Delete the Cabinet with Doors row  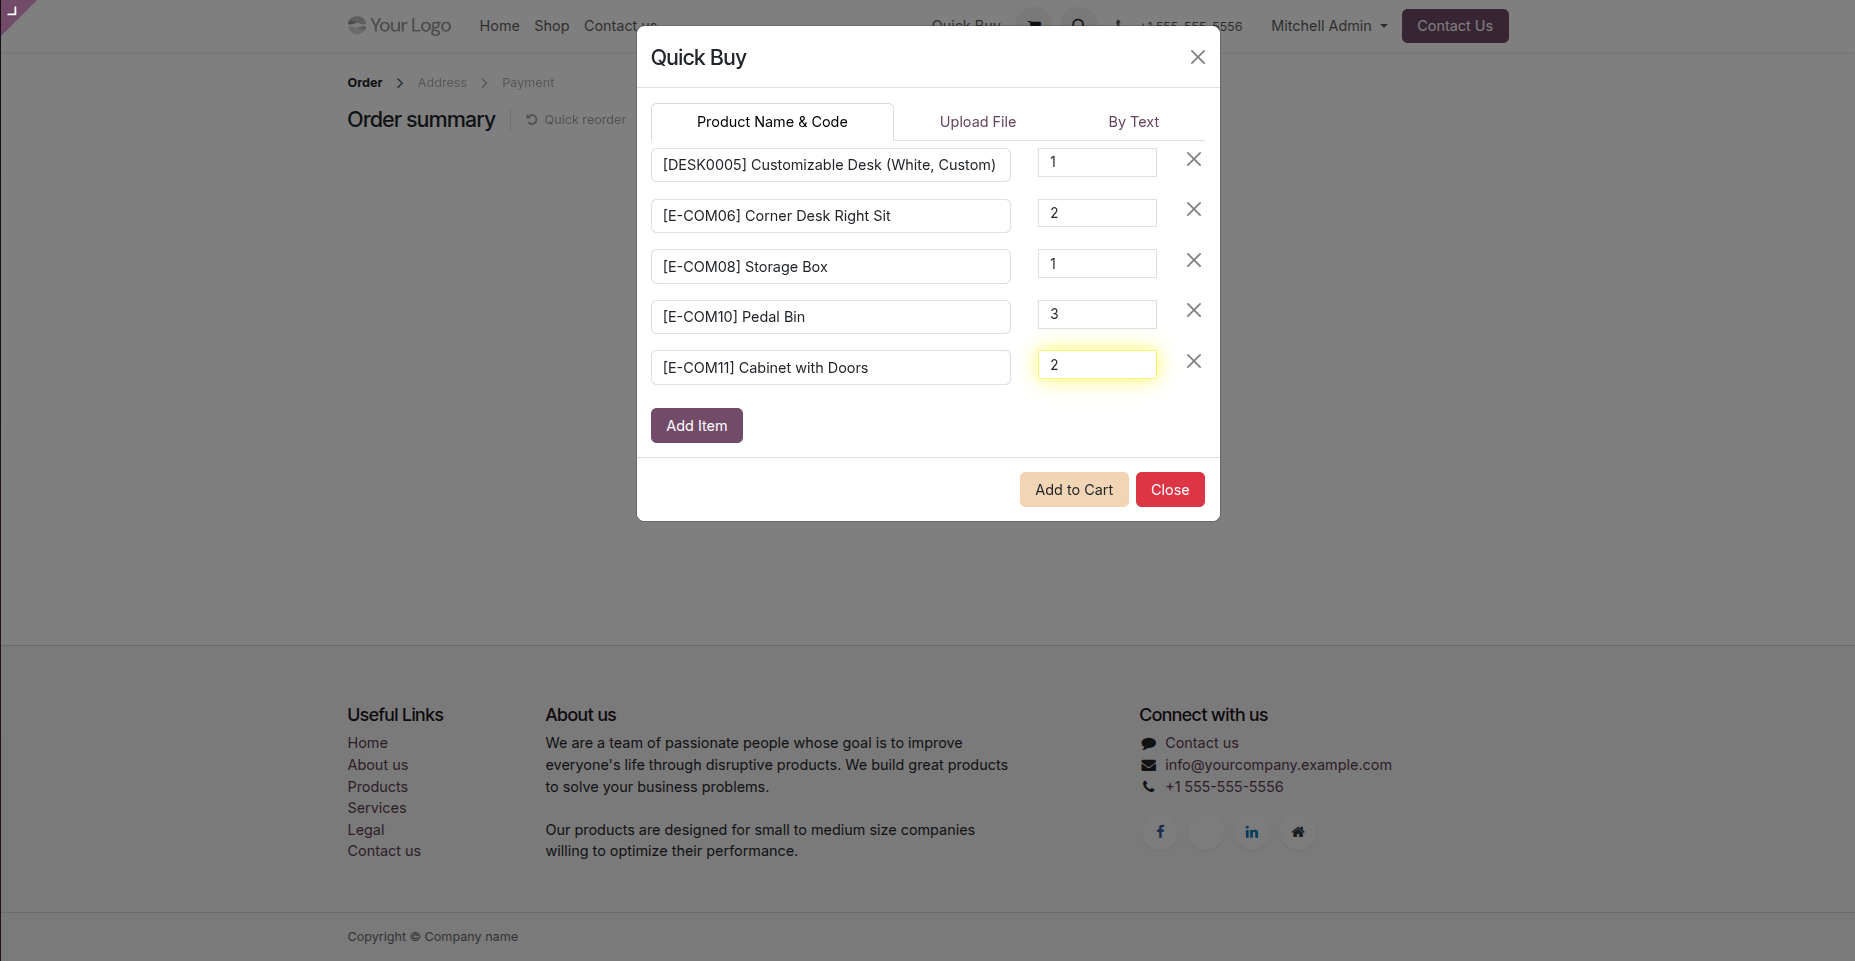point(1193,362)
